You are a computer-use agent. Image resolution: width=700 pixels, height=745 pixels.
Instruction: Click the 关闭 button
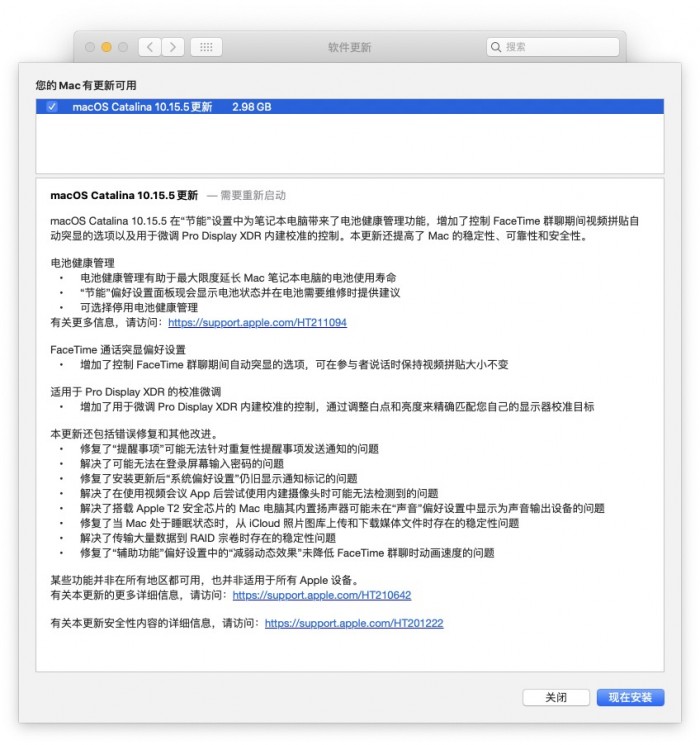(556, 697)
